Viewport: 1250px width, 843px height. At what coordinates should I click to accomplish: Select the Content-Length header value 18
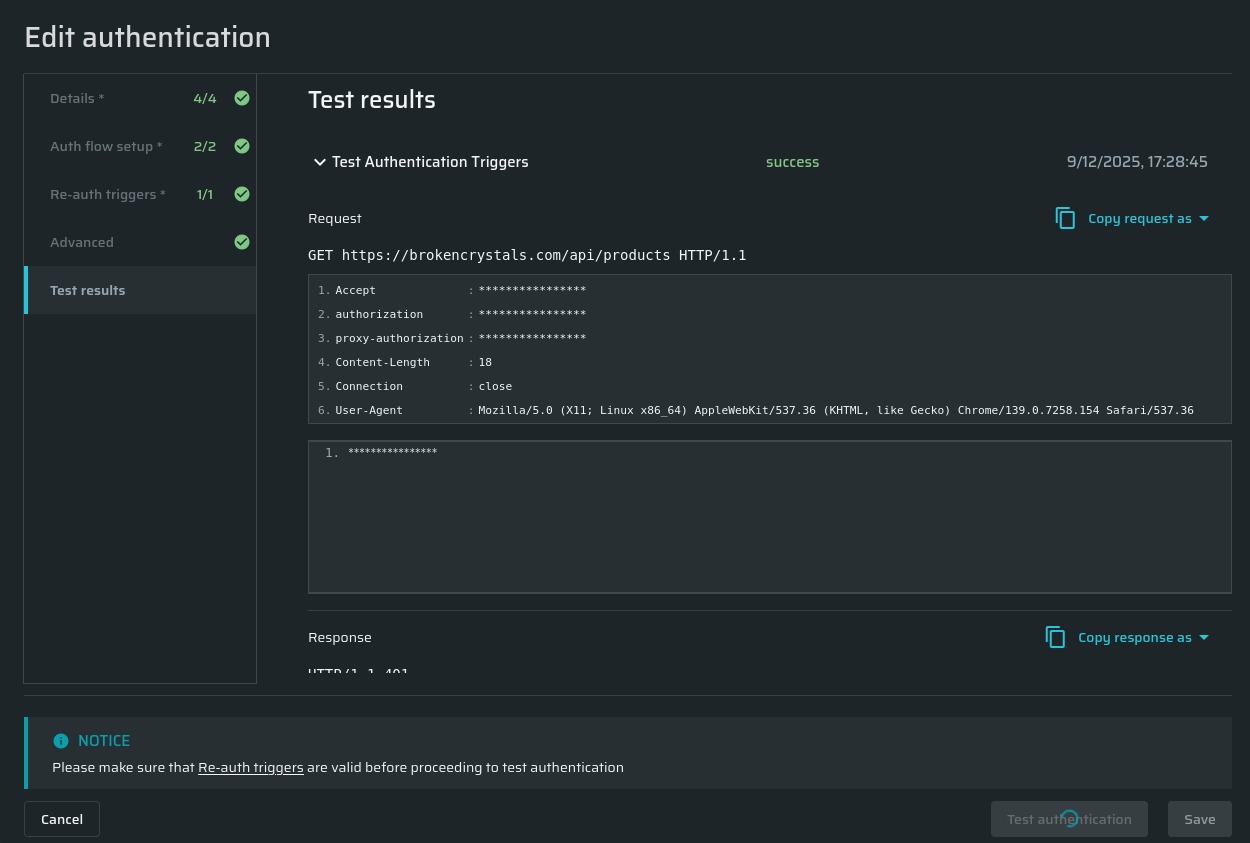click(485, 362)
